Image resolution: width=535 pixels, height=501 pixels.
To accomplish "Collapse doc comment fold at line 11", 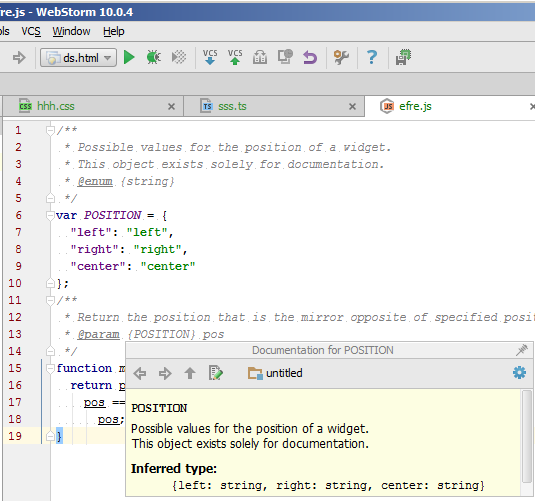I will [x=50, y=300].
